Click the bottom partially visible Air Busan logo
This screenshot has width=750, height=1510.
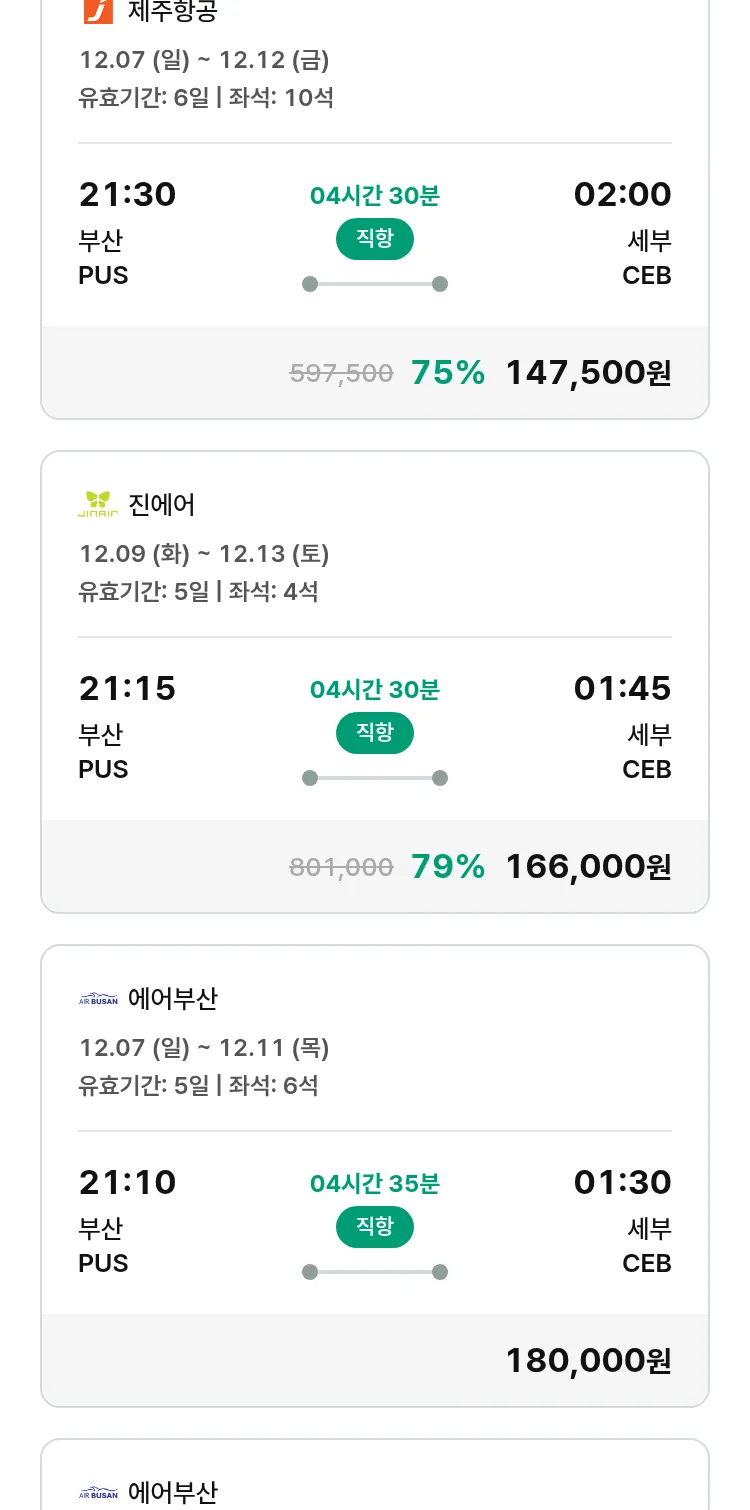pyautogui.click(x=98, y=1493)
